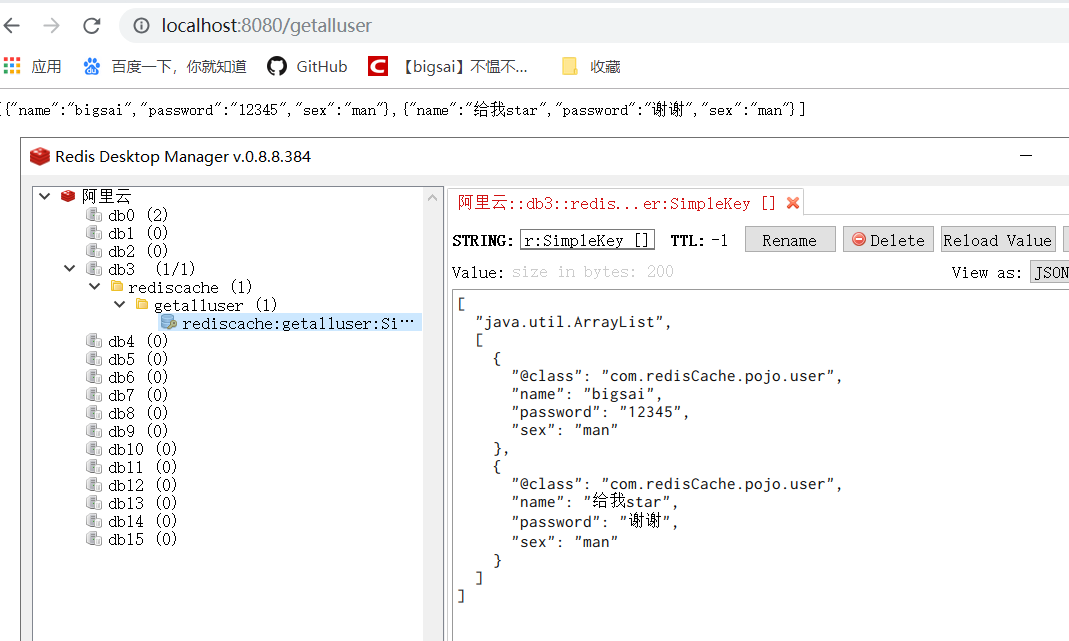Select the getalluser folder icon
1069x641 pixels.
coord(142,304)
